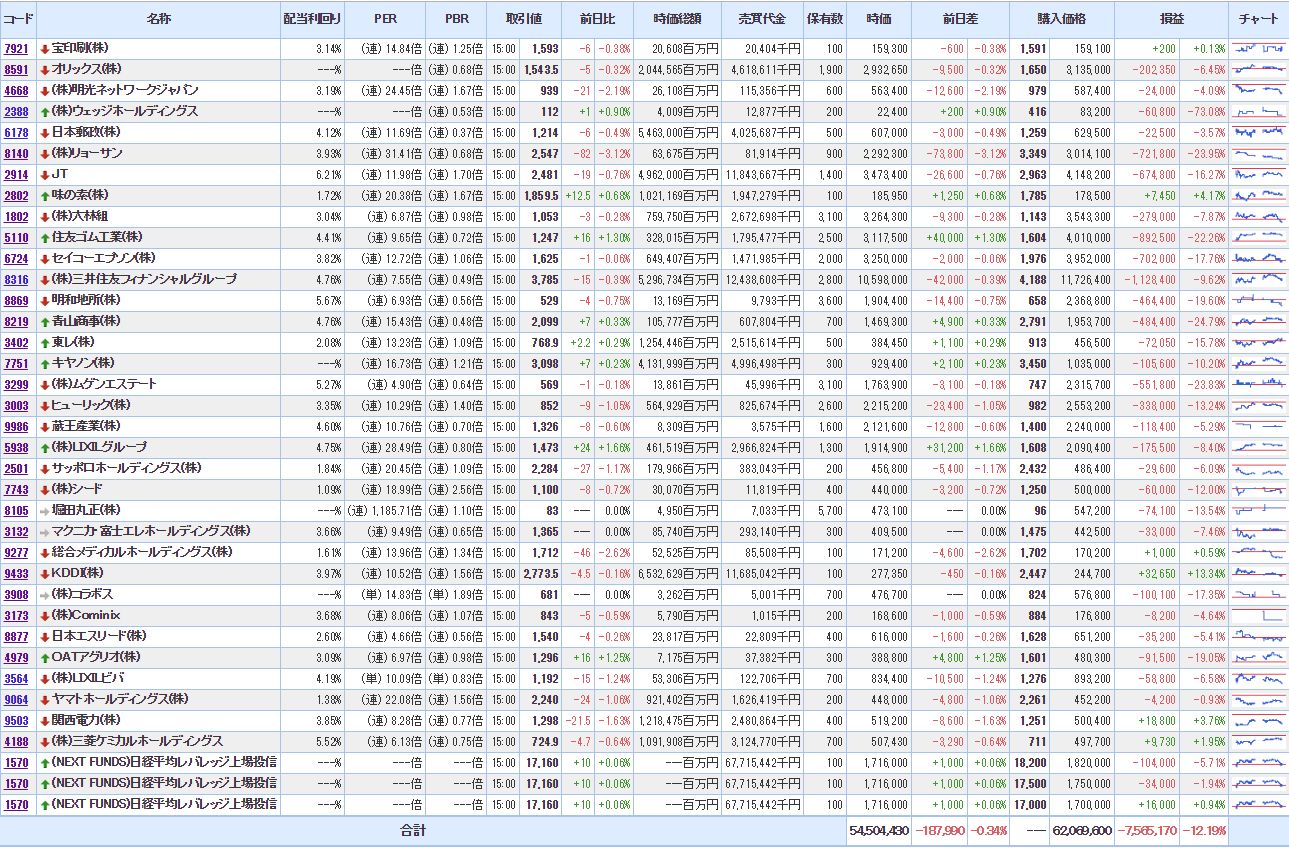
Task: Click the 損益 column header
Action: point(1171,19)
